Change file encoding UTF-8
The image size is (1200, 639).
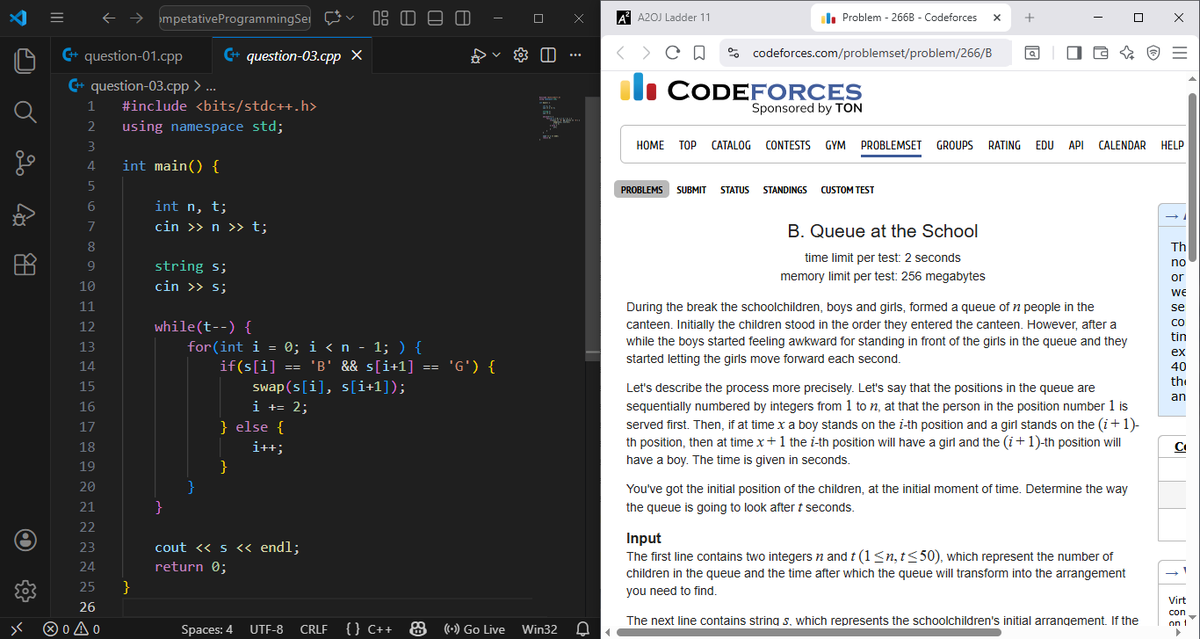coord(268,629)
